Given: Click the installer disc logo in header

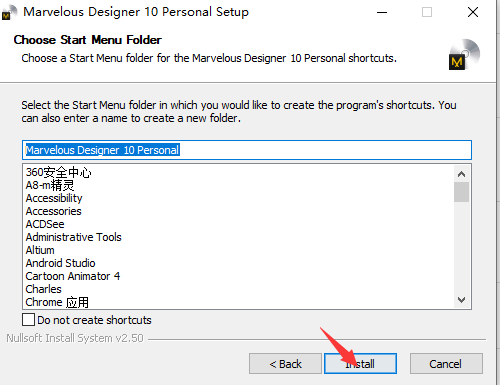Looking at the screenshot, I should 465,54.
